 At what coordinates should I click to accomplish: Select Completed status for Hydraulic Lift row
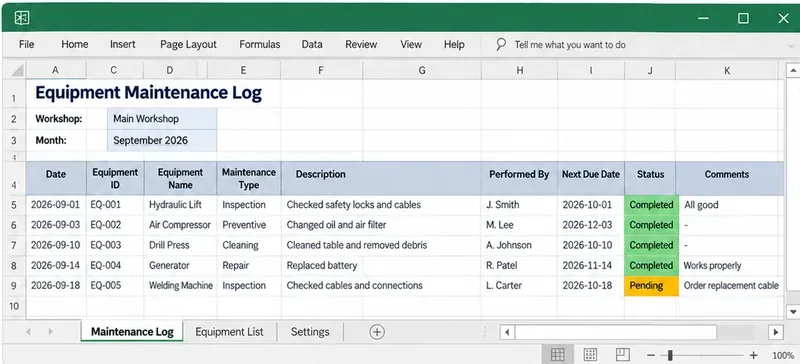[652, 205]
